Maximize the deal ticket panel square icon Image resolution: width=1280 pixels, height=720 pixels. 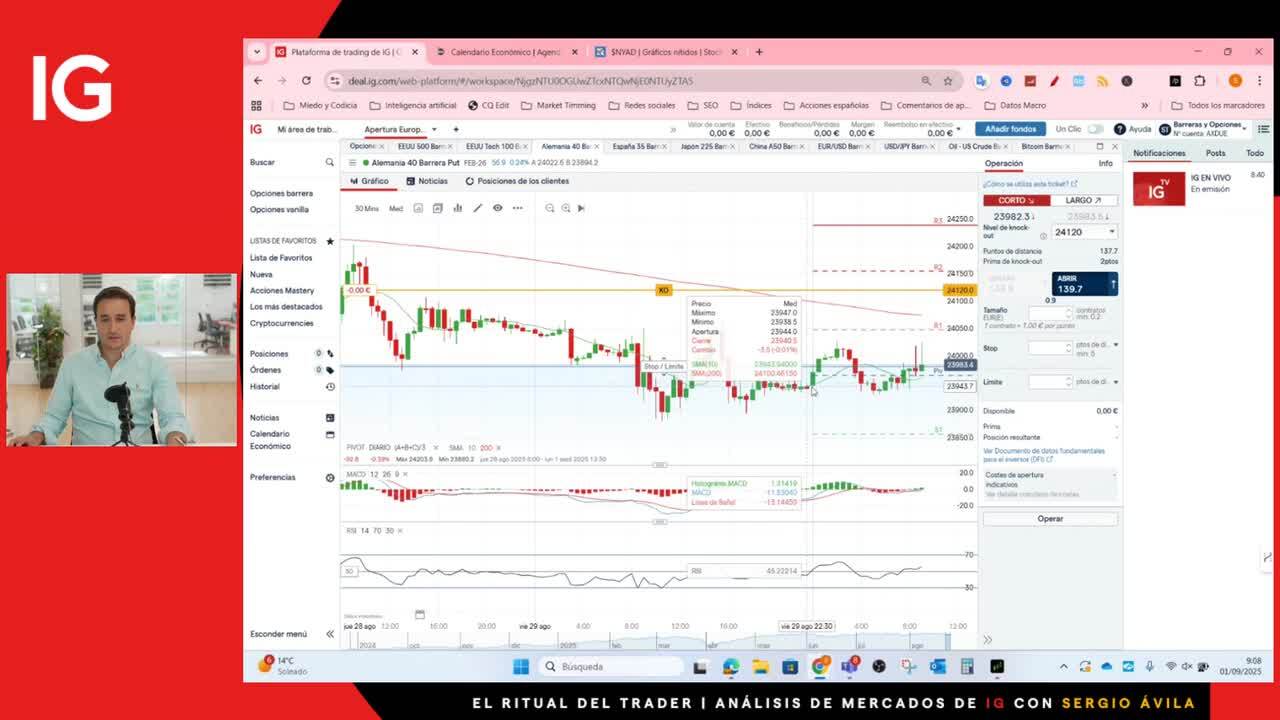1100,146
